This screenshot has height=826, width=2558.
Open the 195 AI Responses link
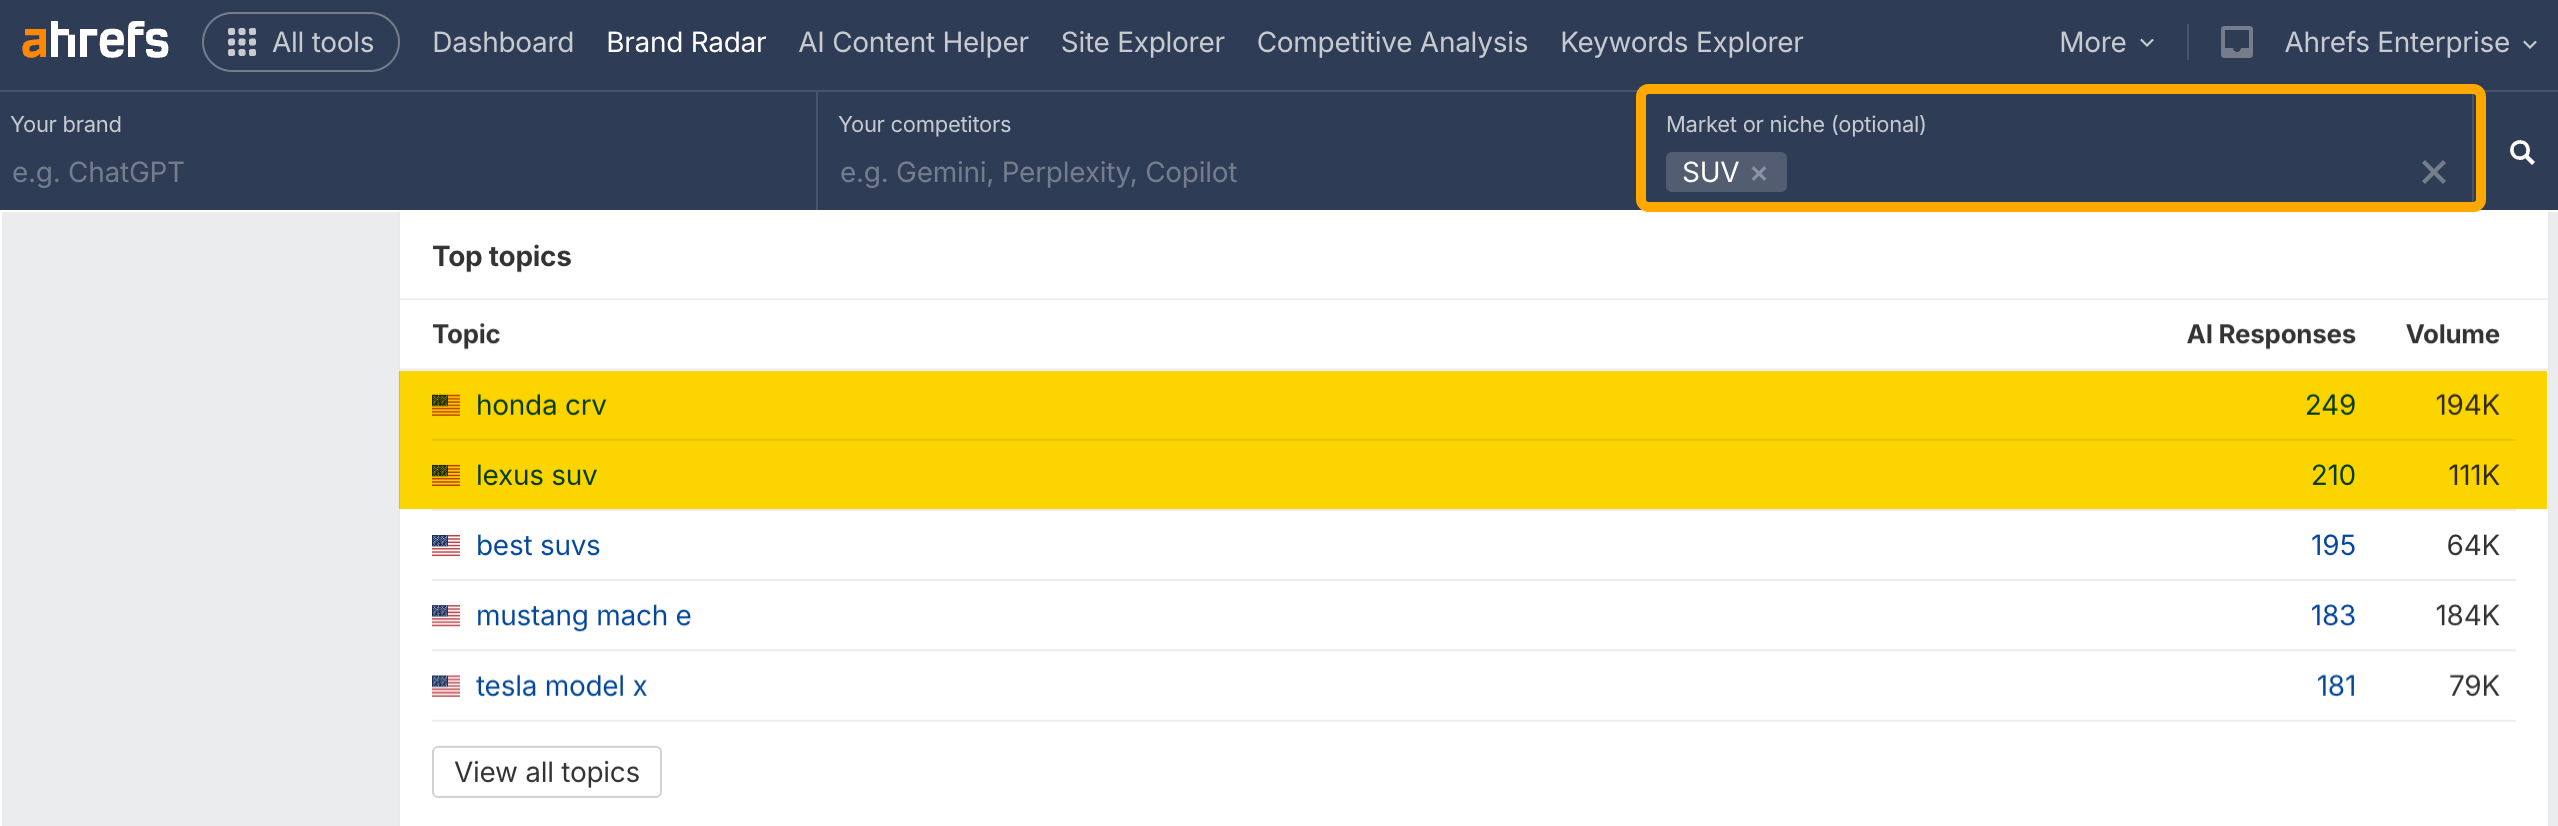point(2332,545)
